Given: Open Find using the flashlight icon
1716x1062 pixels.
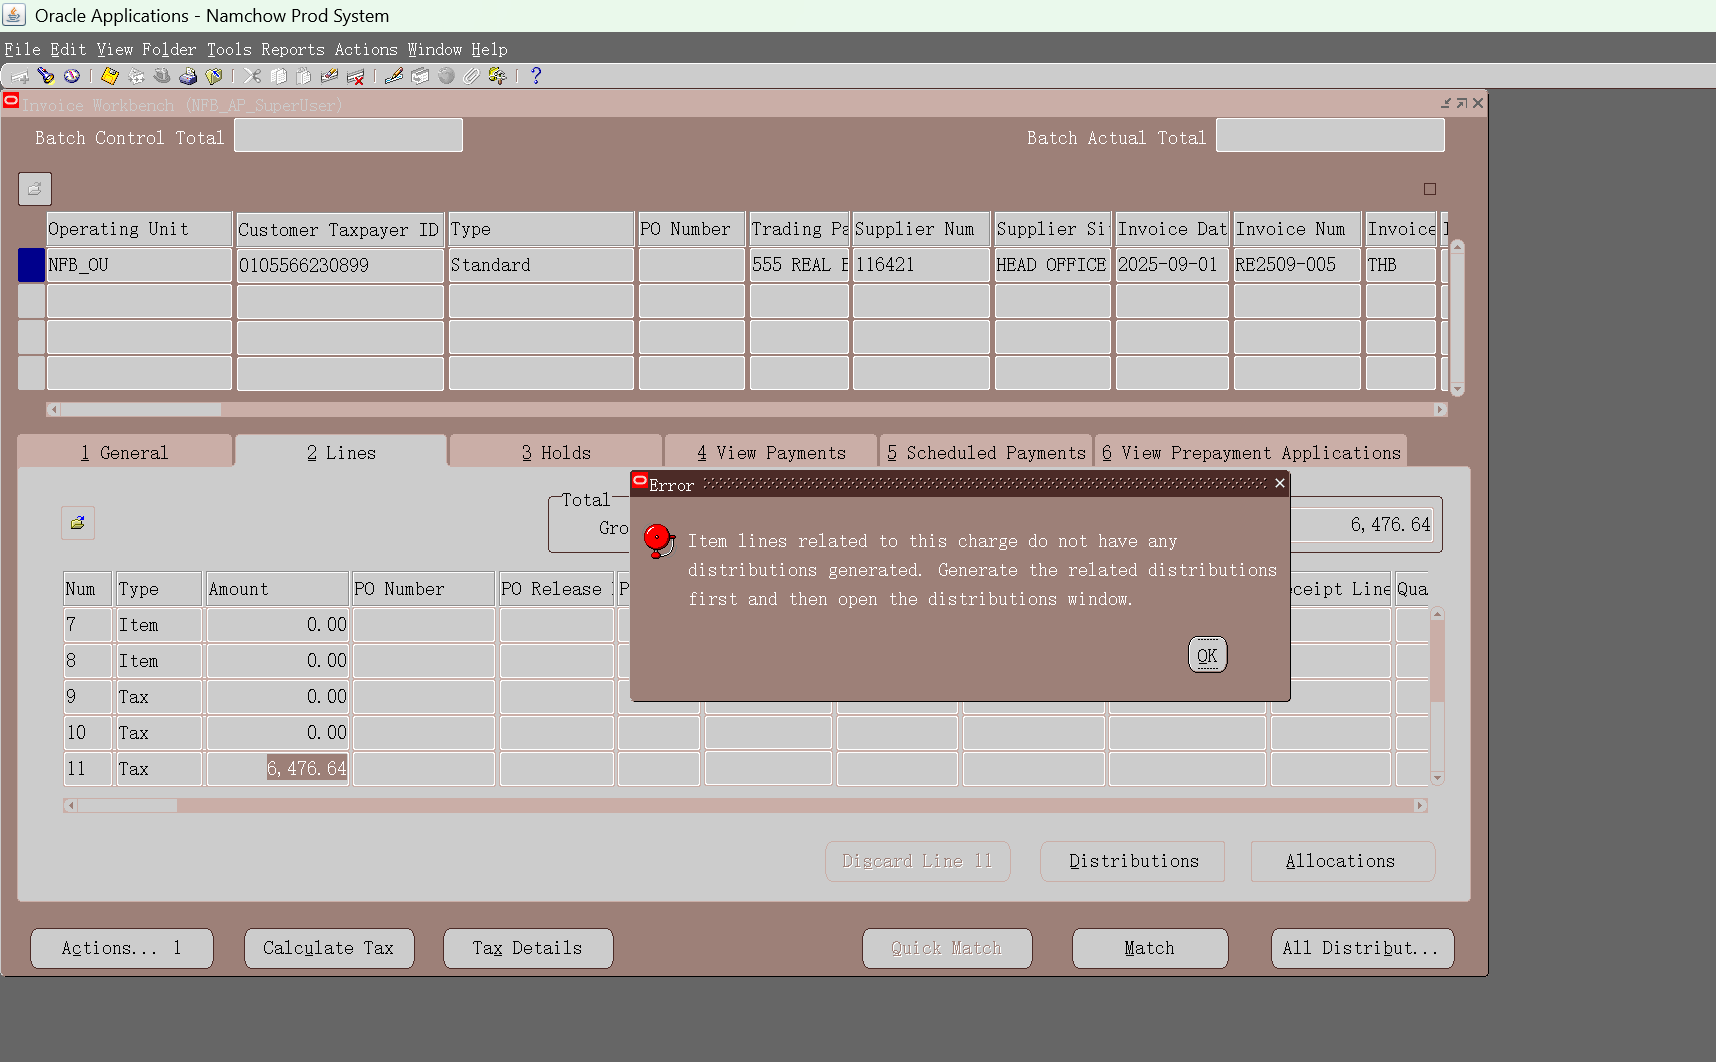Looking at the screenshot, I should click(46, 76).
